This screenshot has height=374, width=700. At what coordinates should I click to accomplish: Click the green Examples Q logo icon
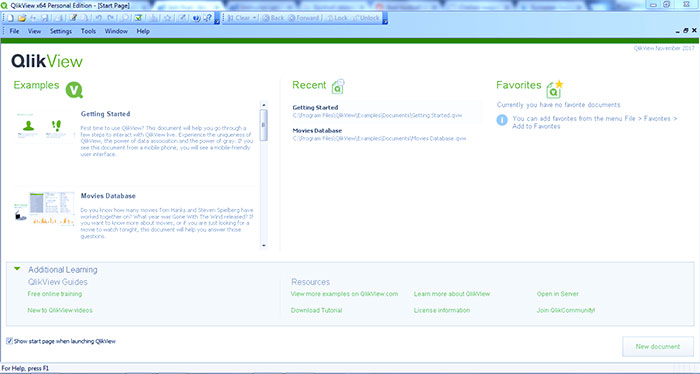tap(74, 90)
